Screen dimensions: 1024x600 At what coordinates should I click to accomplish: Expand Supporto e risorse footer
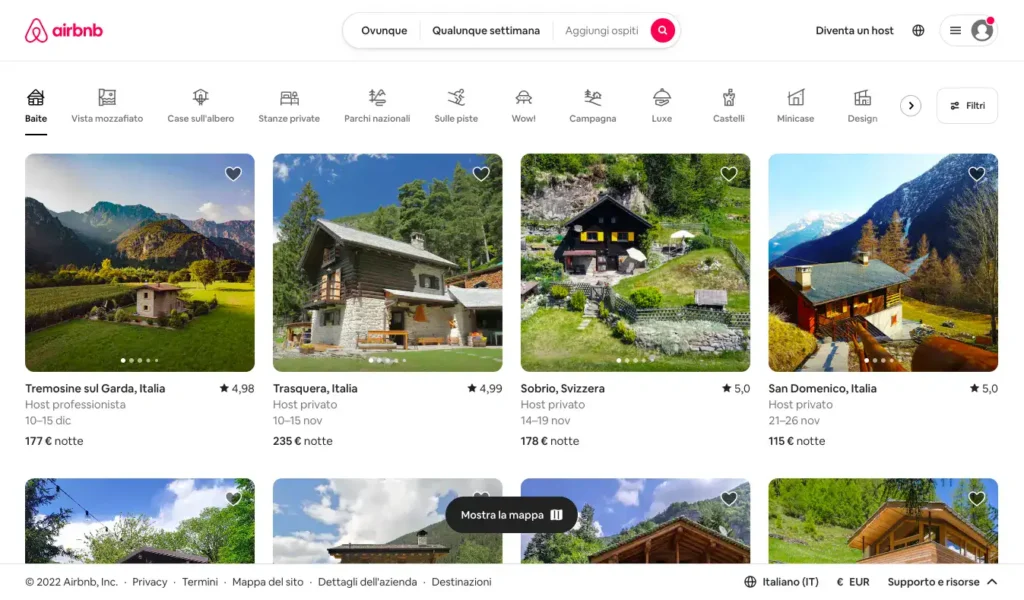(942, 582)
